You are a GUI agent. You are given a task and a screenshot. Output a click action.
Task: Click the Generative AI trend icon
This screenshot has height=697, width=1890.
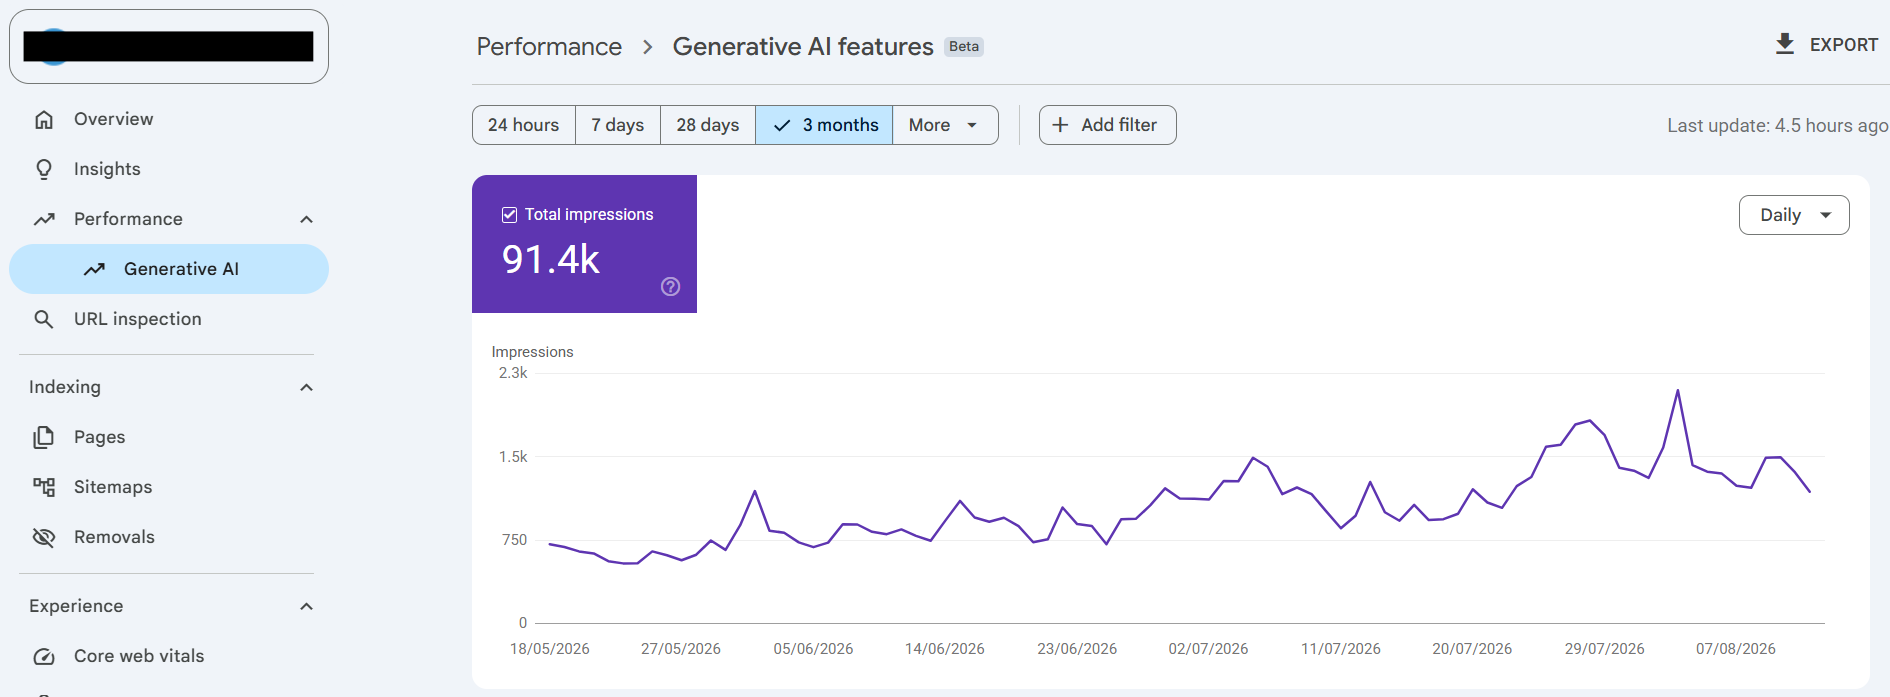[x=94, y=269]
